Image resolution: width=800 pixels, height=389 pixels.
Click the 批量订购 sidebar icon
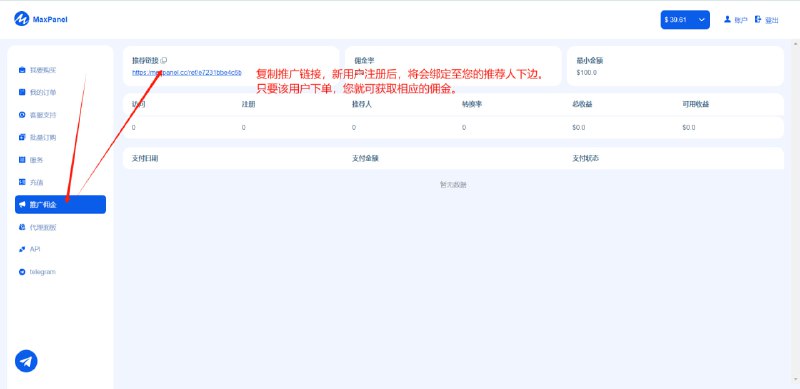click(22, 137)
